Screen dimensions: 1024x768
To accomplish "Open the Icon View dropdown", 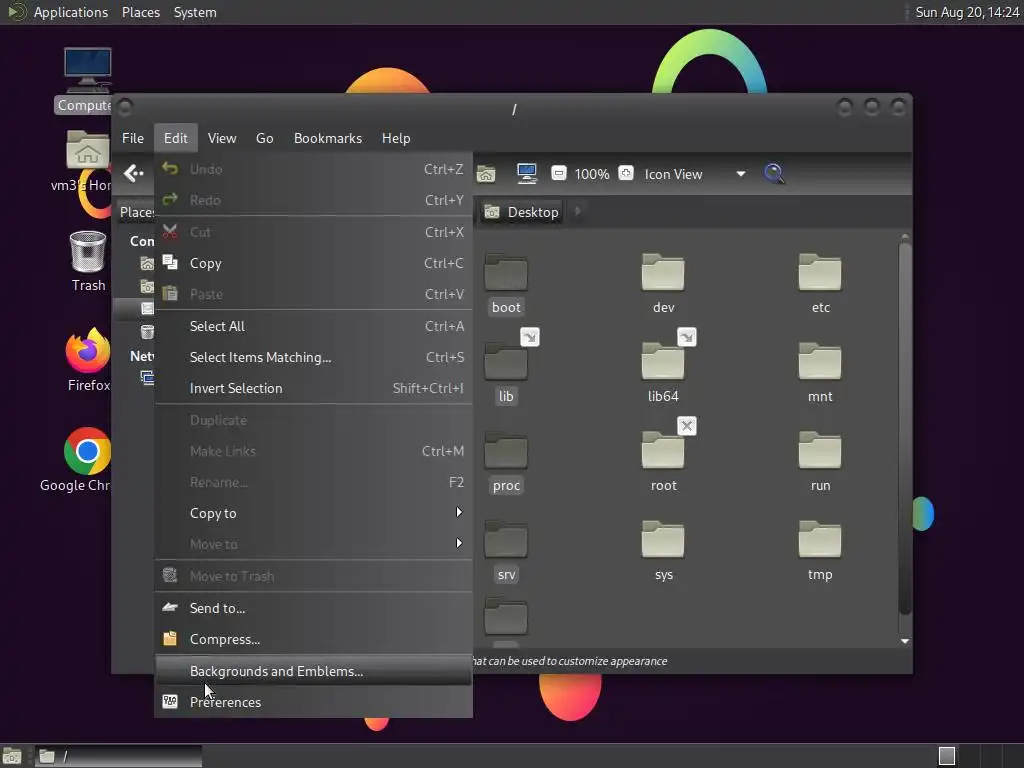I will (x=694, y=174).
